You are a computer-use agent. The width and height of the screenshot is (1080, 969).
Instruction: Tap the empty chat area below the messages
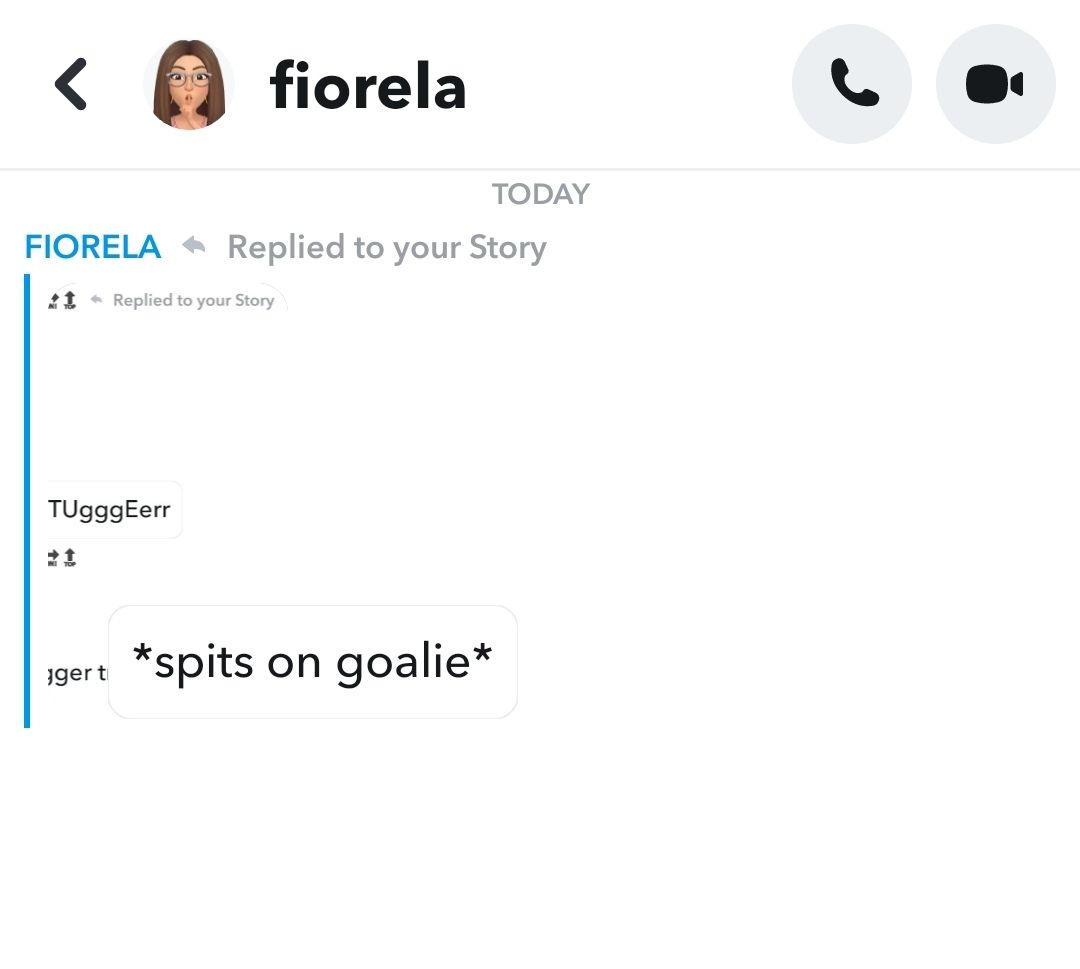[540, 850]
